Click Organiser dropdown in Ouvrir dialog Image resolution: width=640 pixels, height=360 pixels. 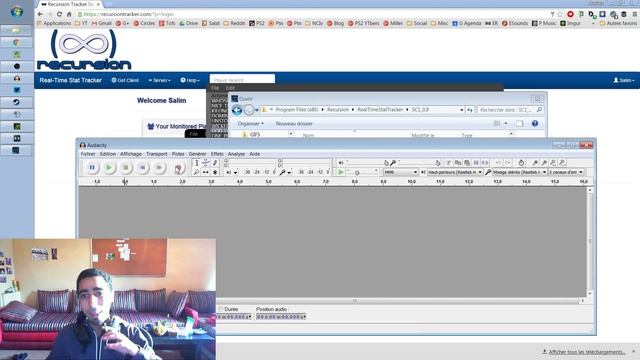click(251, 123)
